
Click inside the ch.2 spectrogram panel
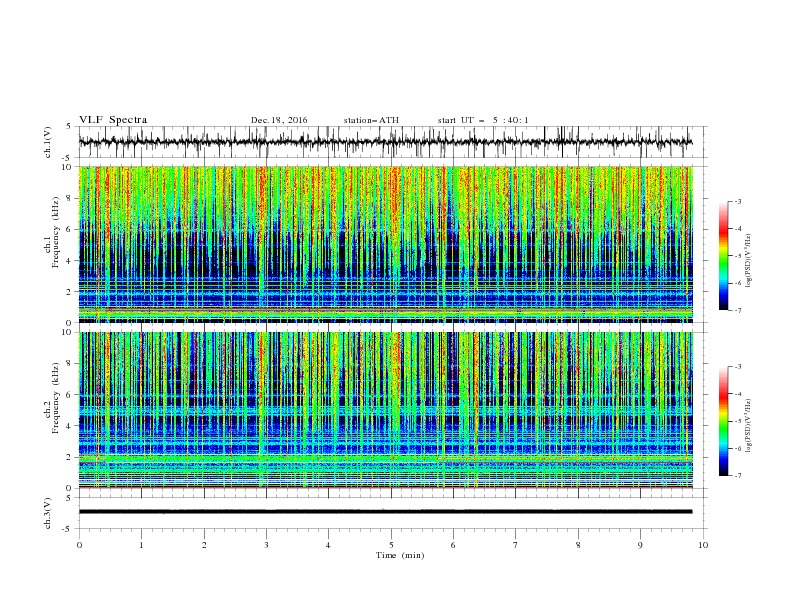coord(385,410)
